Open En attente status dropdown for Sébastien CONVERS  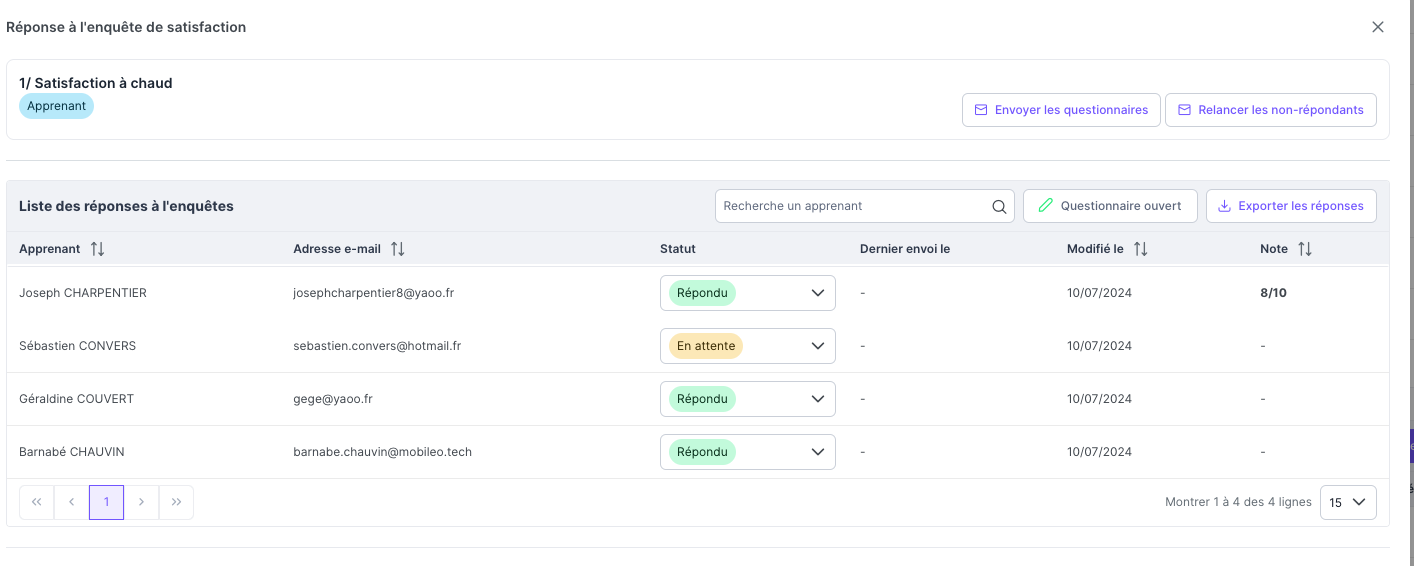tap(748, 346)
